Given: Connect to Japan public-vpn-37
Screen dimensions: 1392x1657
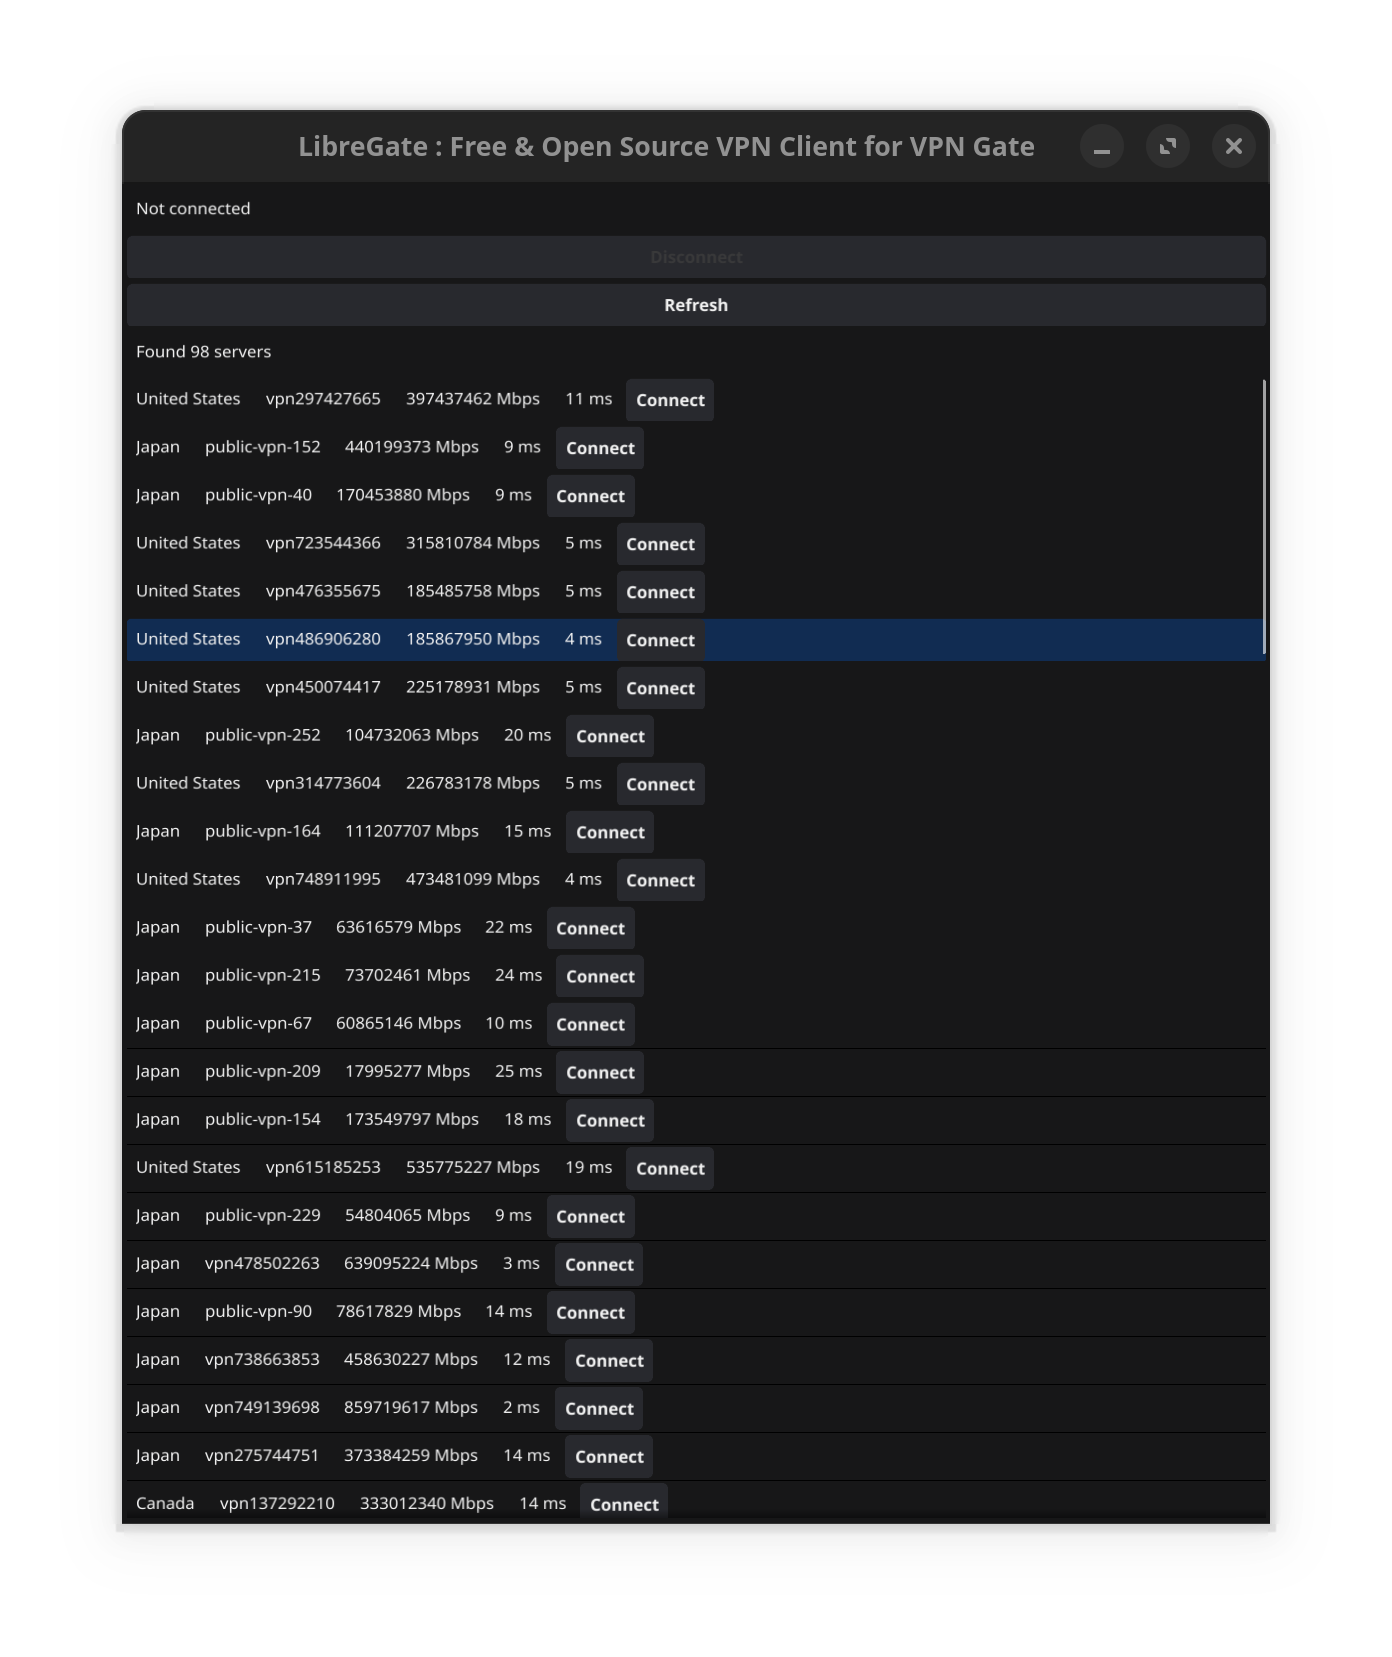Looking at the screenshot, I should point(590,928).
